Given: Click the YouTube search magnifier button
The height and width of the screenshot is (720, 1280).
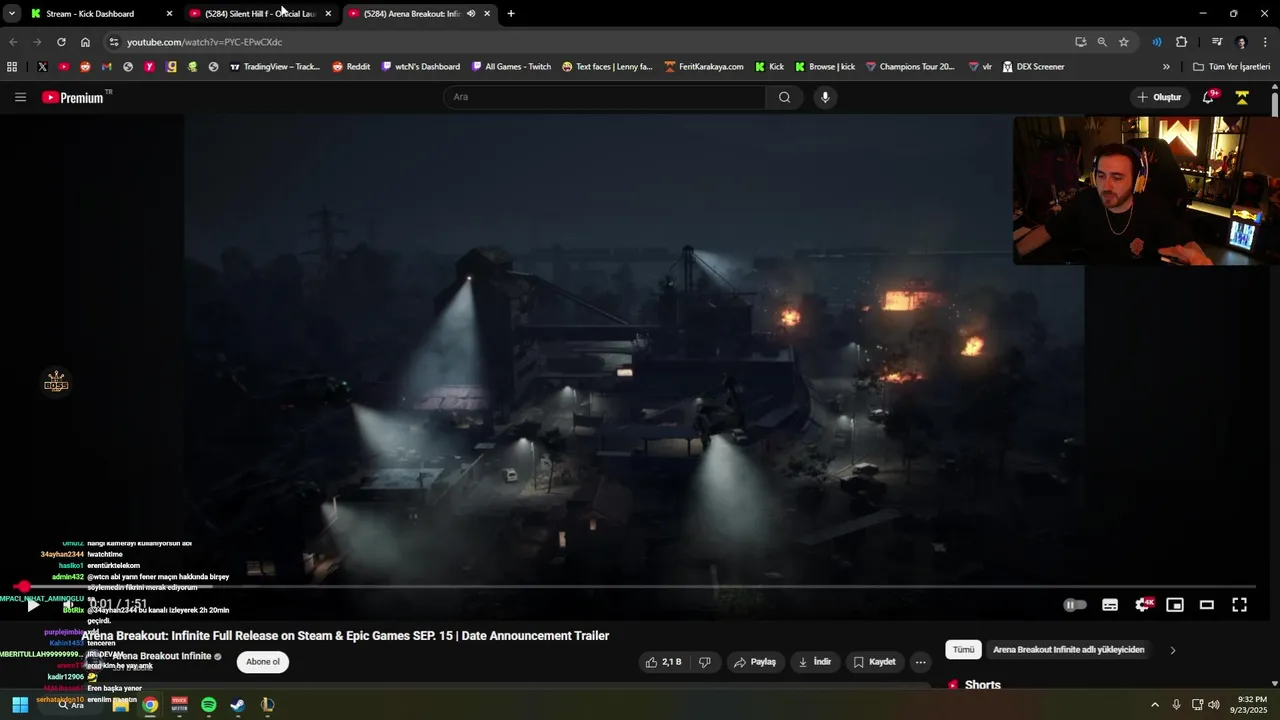Looking at the screenshot, I should click(x=784, y=97).
